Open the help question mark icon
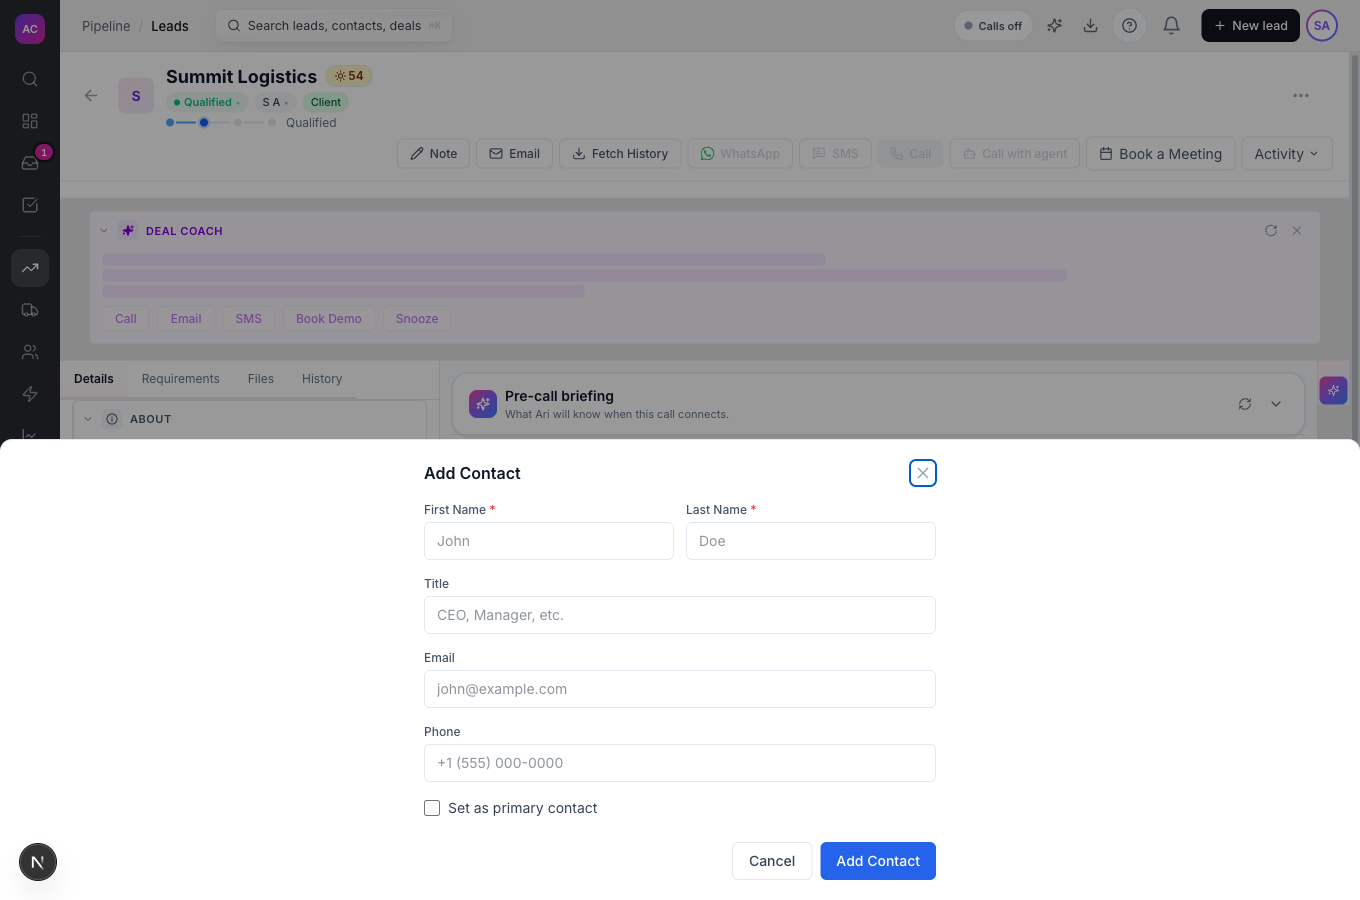The height and width of the screenshot is (900, 1360). pos(1129,26)
